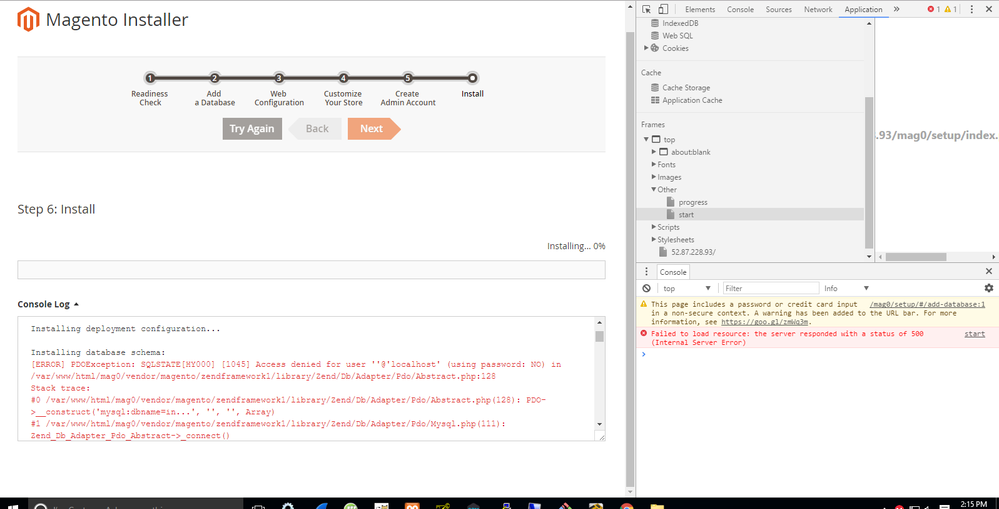Click the red error count icon

click(933, 9)
